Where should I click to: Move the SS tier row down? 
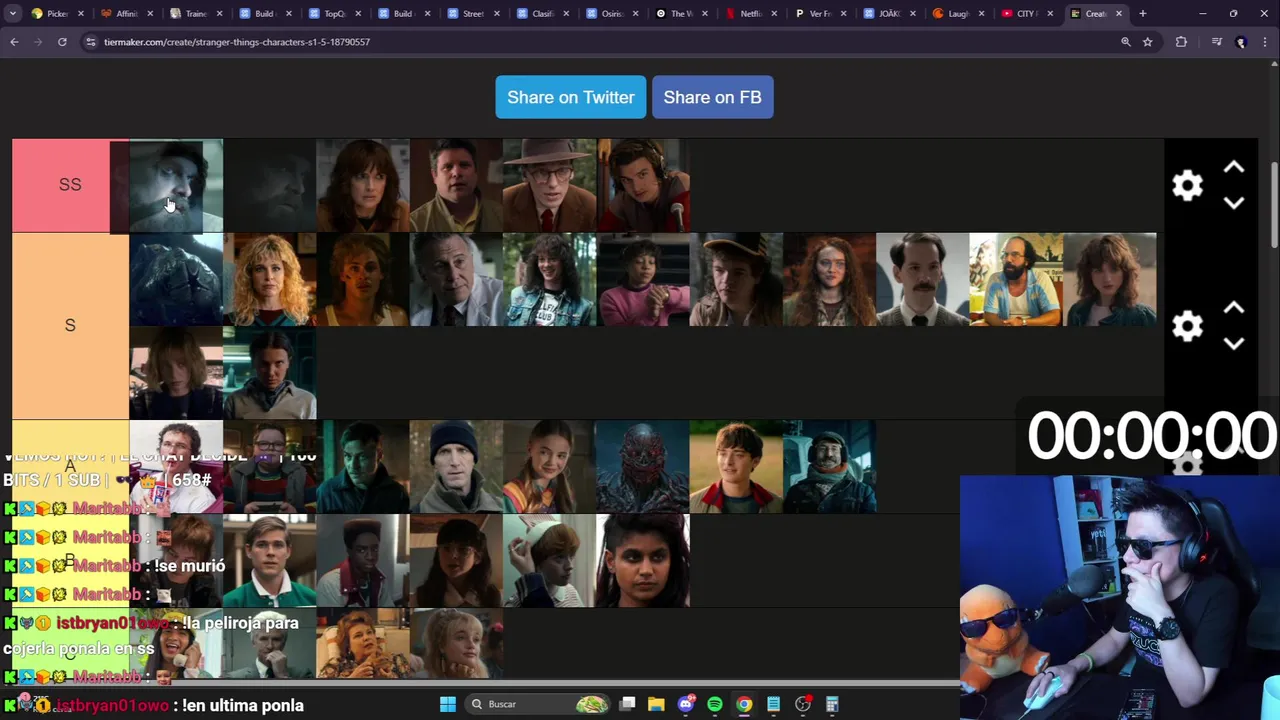[1234, 203]
